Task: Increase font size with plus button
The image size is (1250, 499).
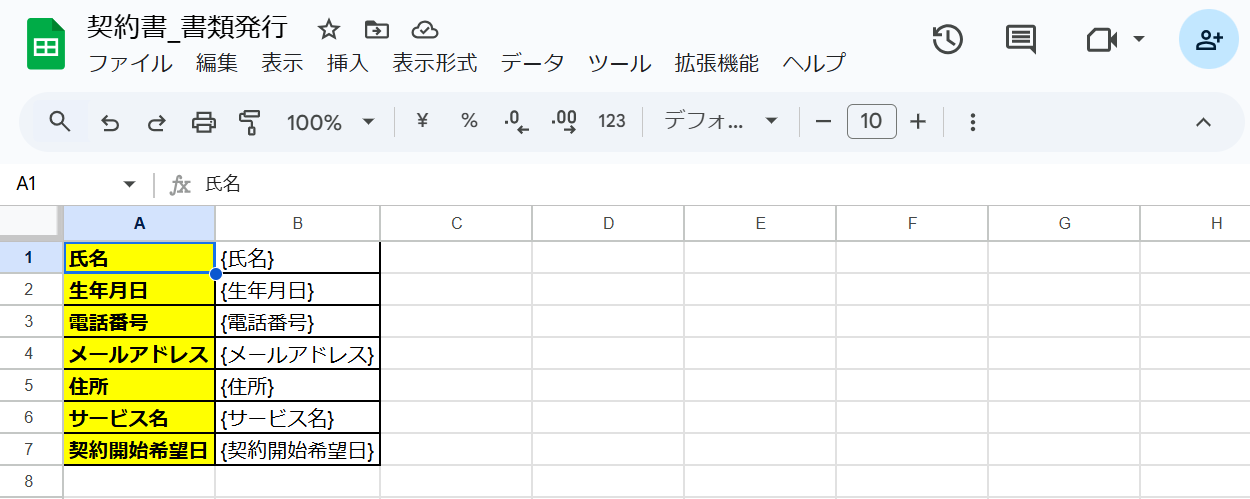Action: 918,122
